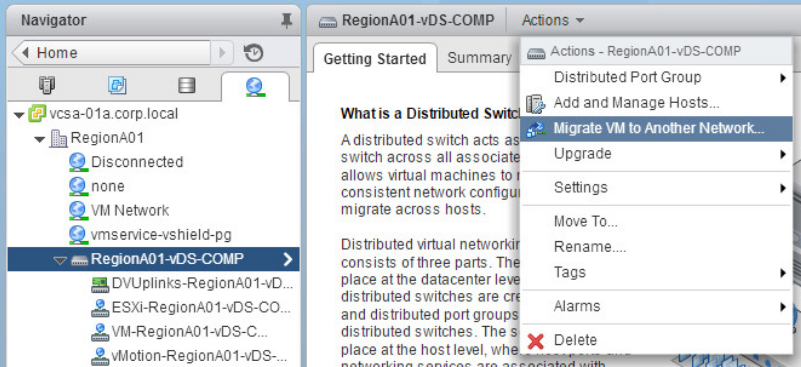The width and height of the screenshot is (801, 367).
Task: Click the Home back button
Action: [111, 53]
